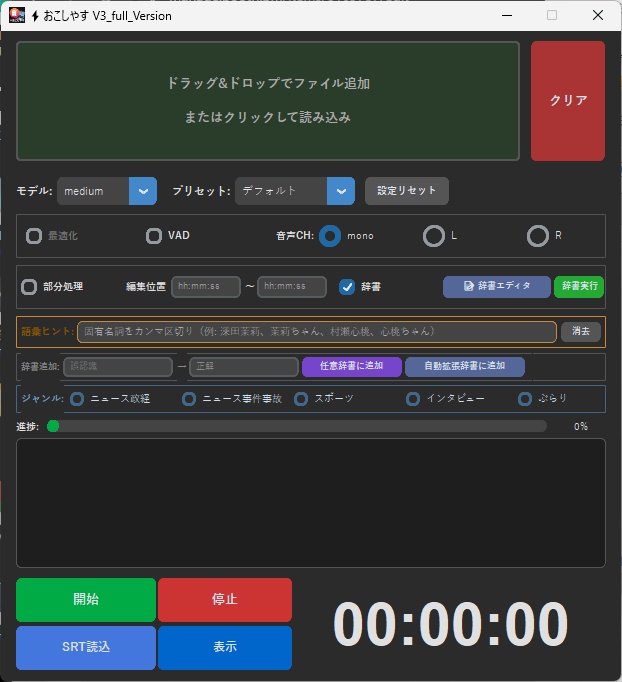Screen dimensions: 622x682
Task: Select the mono audio channel radio
Action: 330,236
